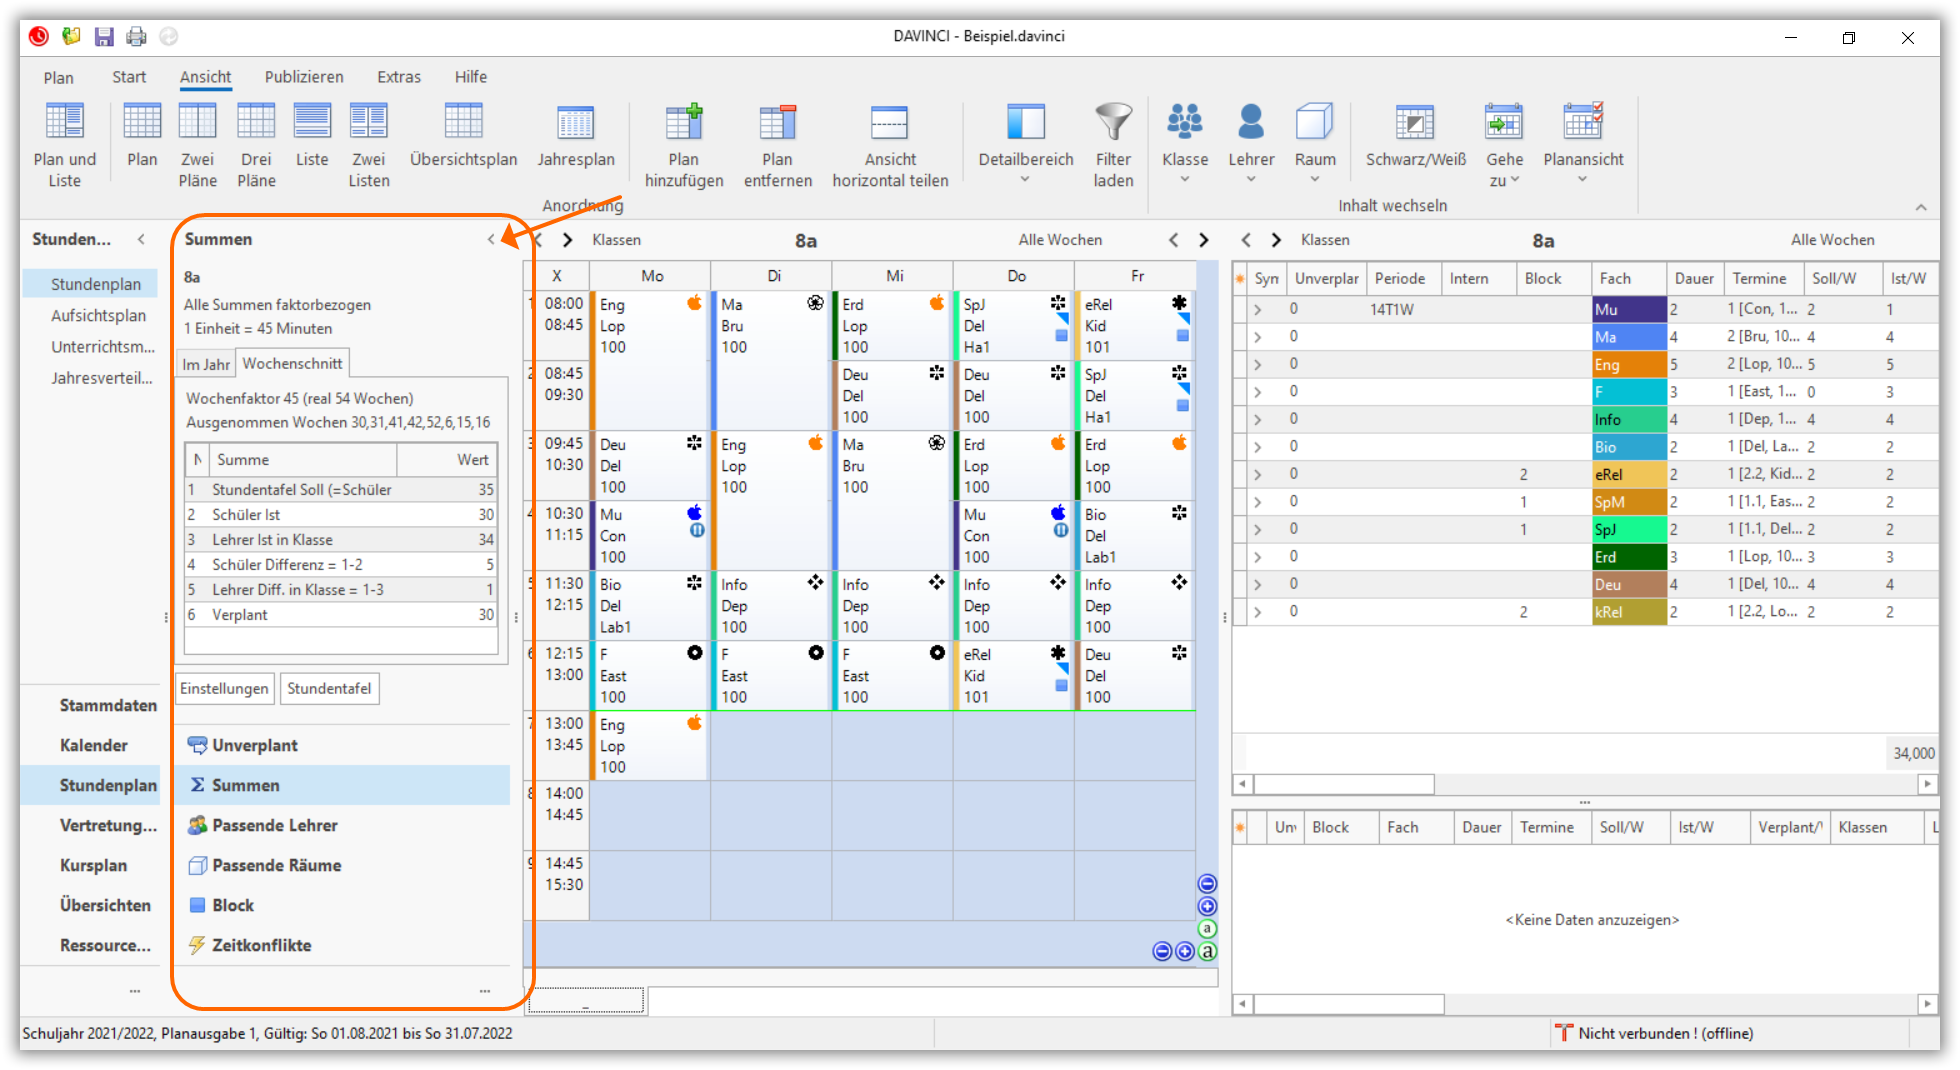Click the Filter laden funnel icon
Viewport: 1960px width, 1070px height.
[x=1113, y=124]
